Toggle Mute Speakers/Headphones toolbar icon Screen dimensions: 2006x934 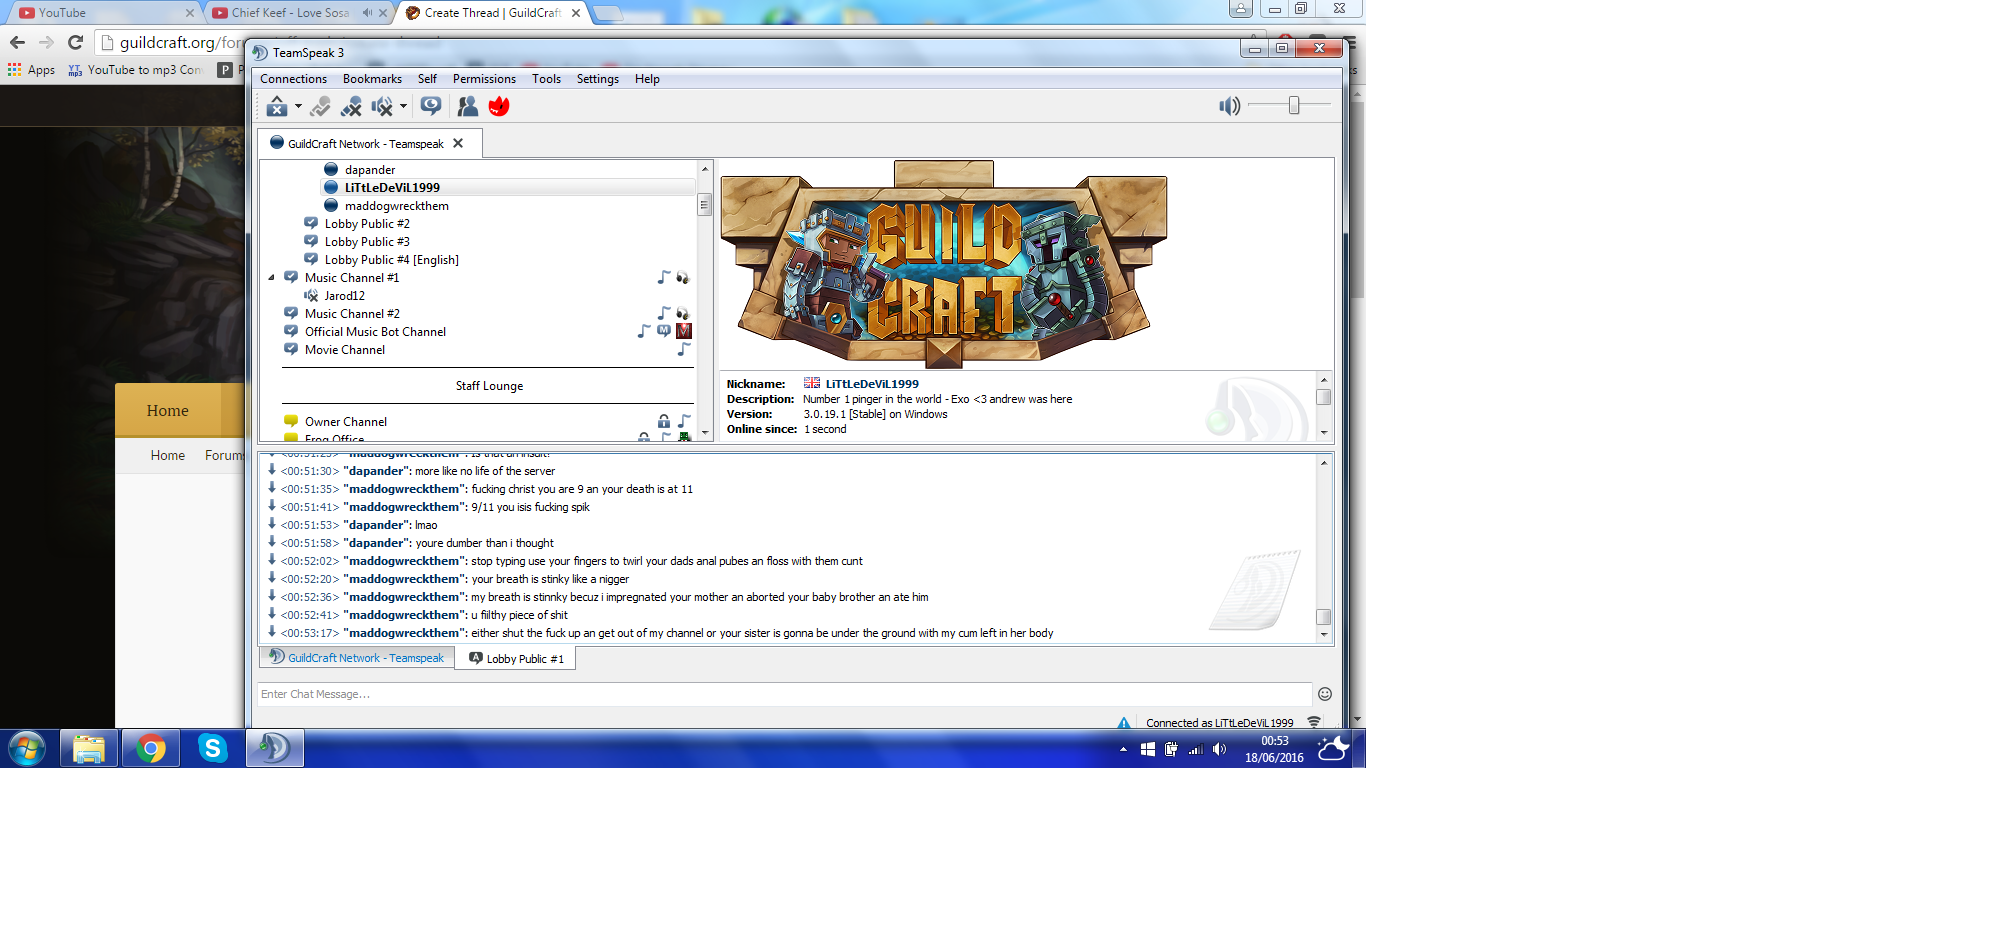382,106
